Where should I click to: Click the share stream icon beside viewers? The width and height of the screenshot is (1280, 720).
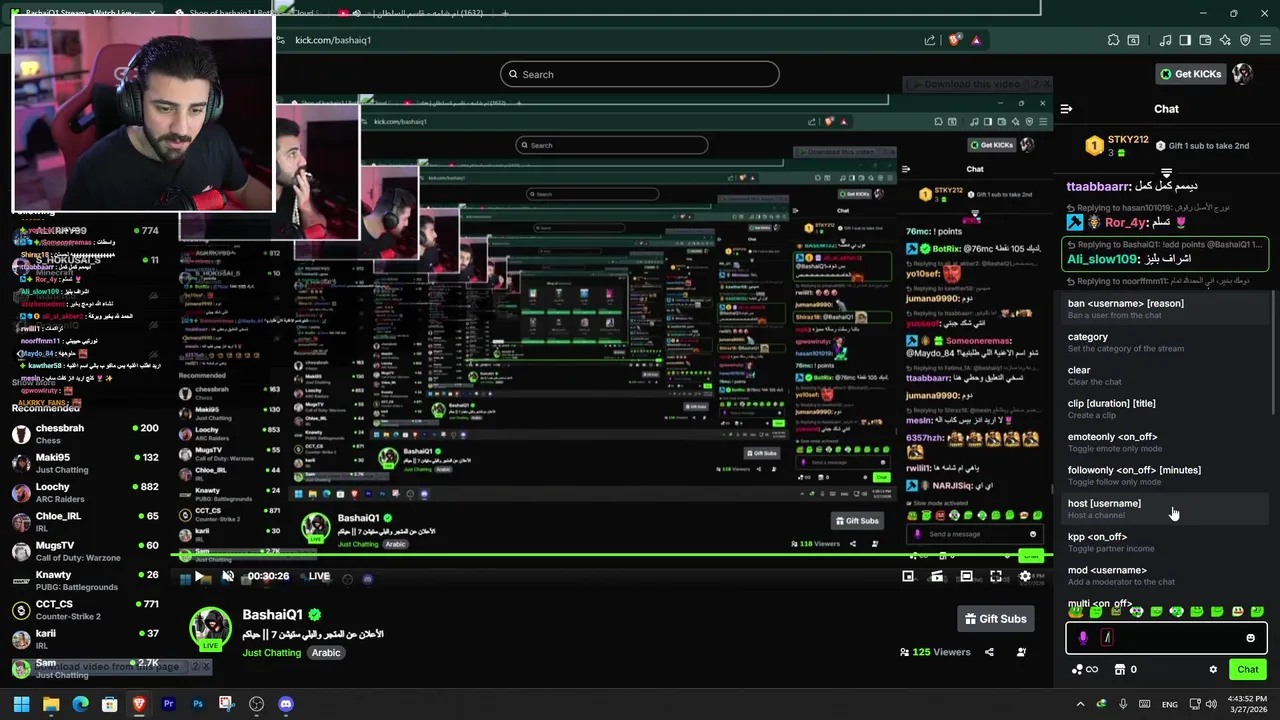point(989,652)
